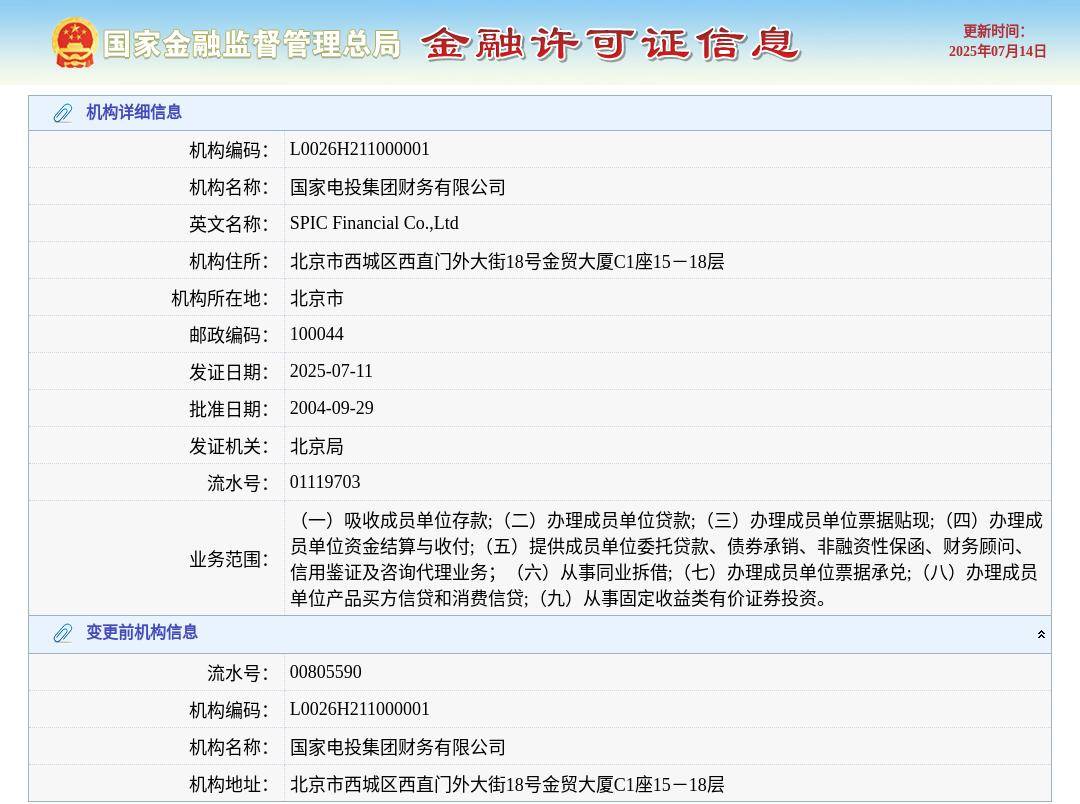Click 机构名称 value in the 变更前 section
This screenshot has height=804, width=1080.
397,747
